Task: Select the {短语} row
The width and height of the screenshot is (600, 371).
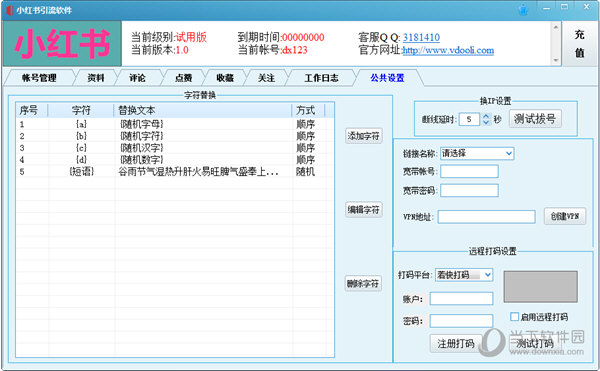Action: 175,171
